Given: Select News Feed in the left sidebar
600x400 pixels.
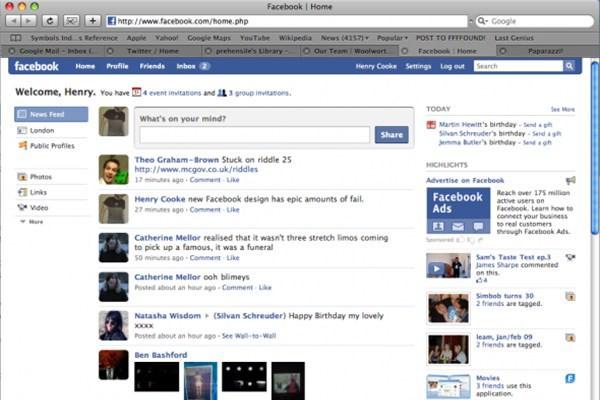Looking at the screenshot, I should 51,114.
